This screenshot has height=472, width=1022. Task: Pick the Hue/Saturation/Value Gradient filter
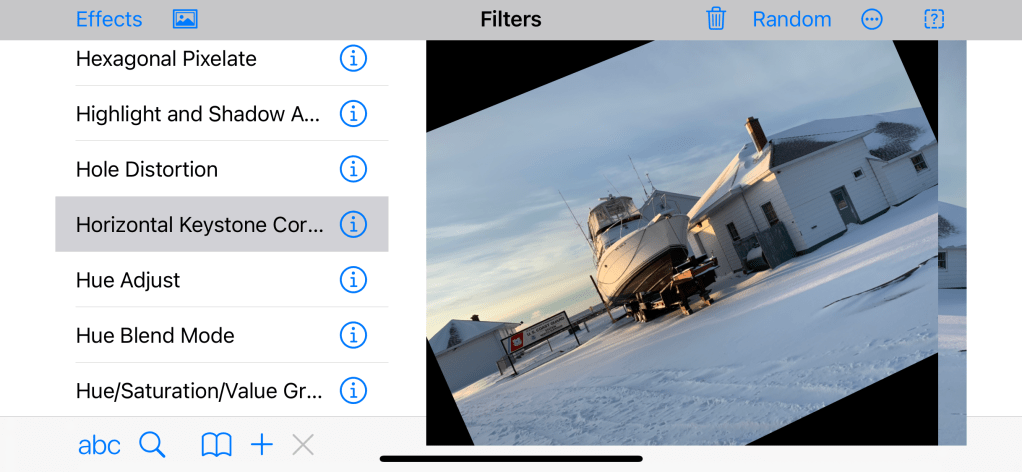click(x=200, y=391)
